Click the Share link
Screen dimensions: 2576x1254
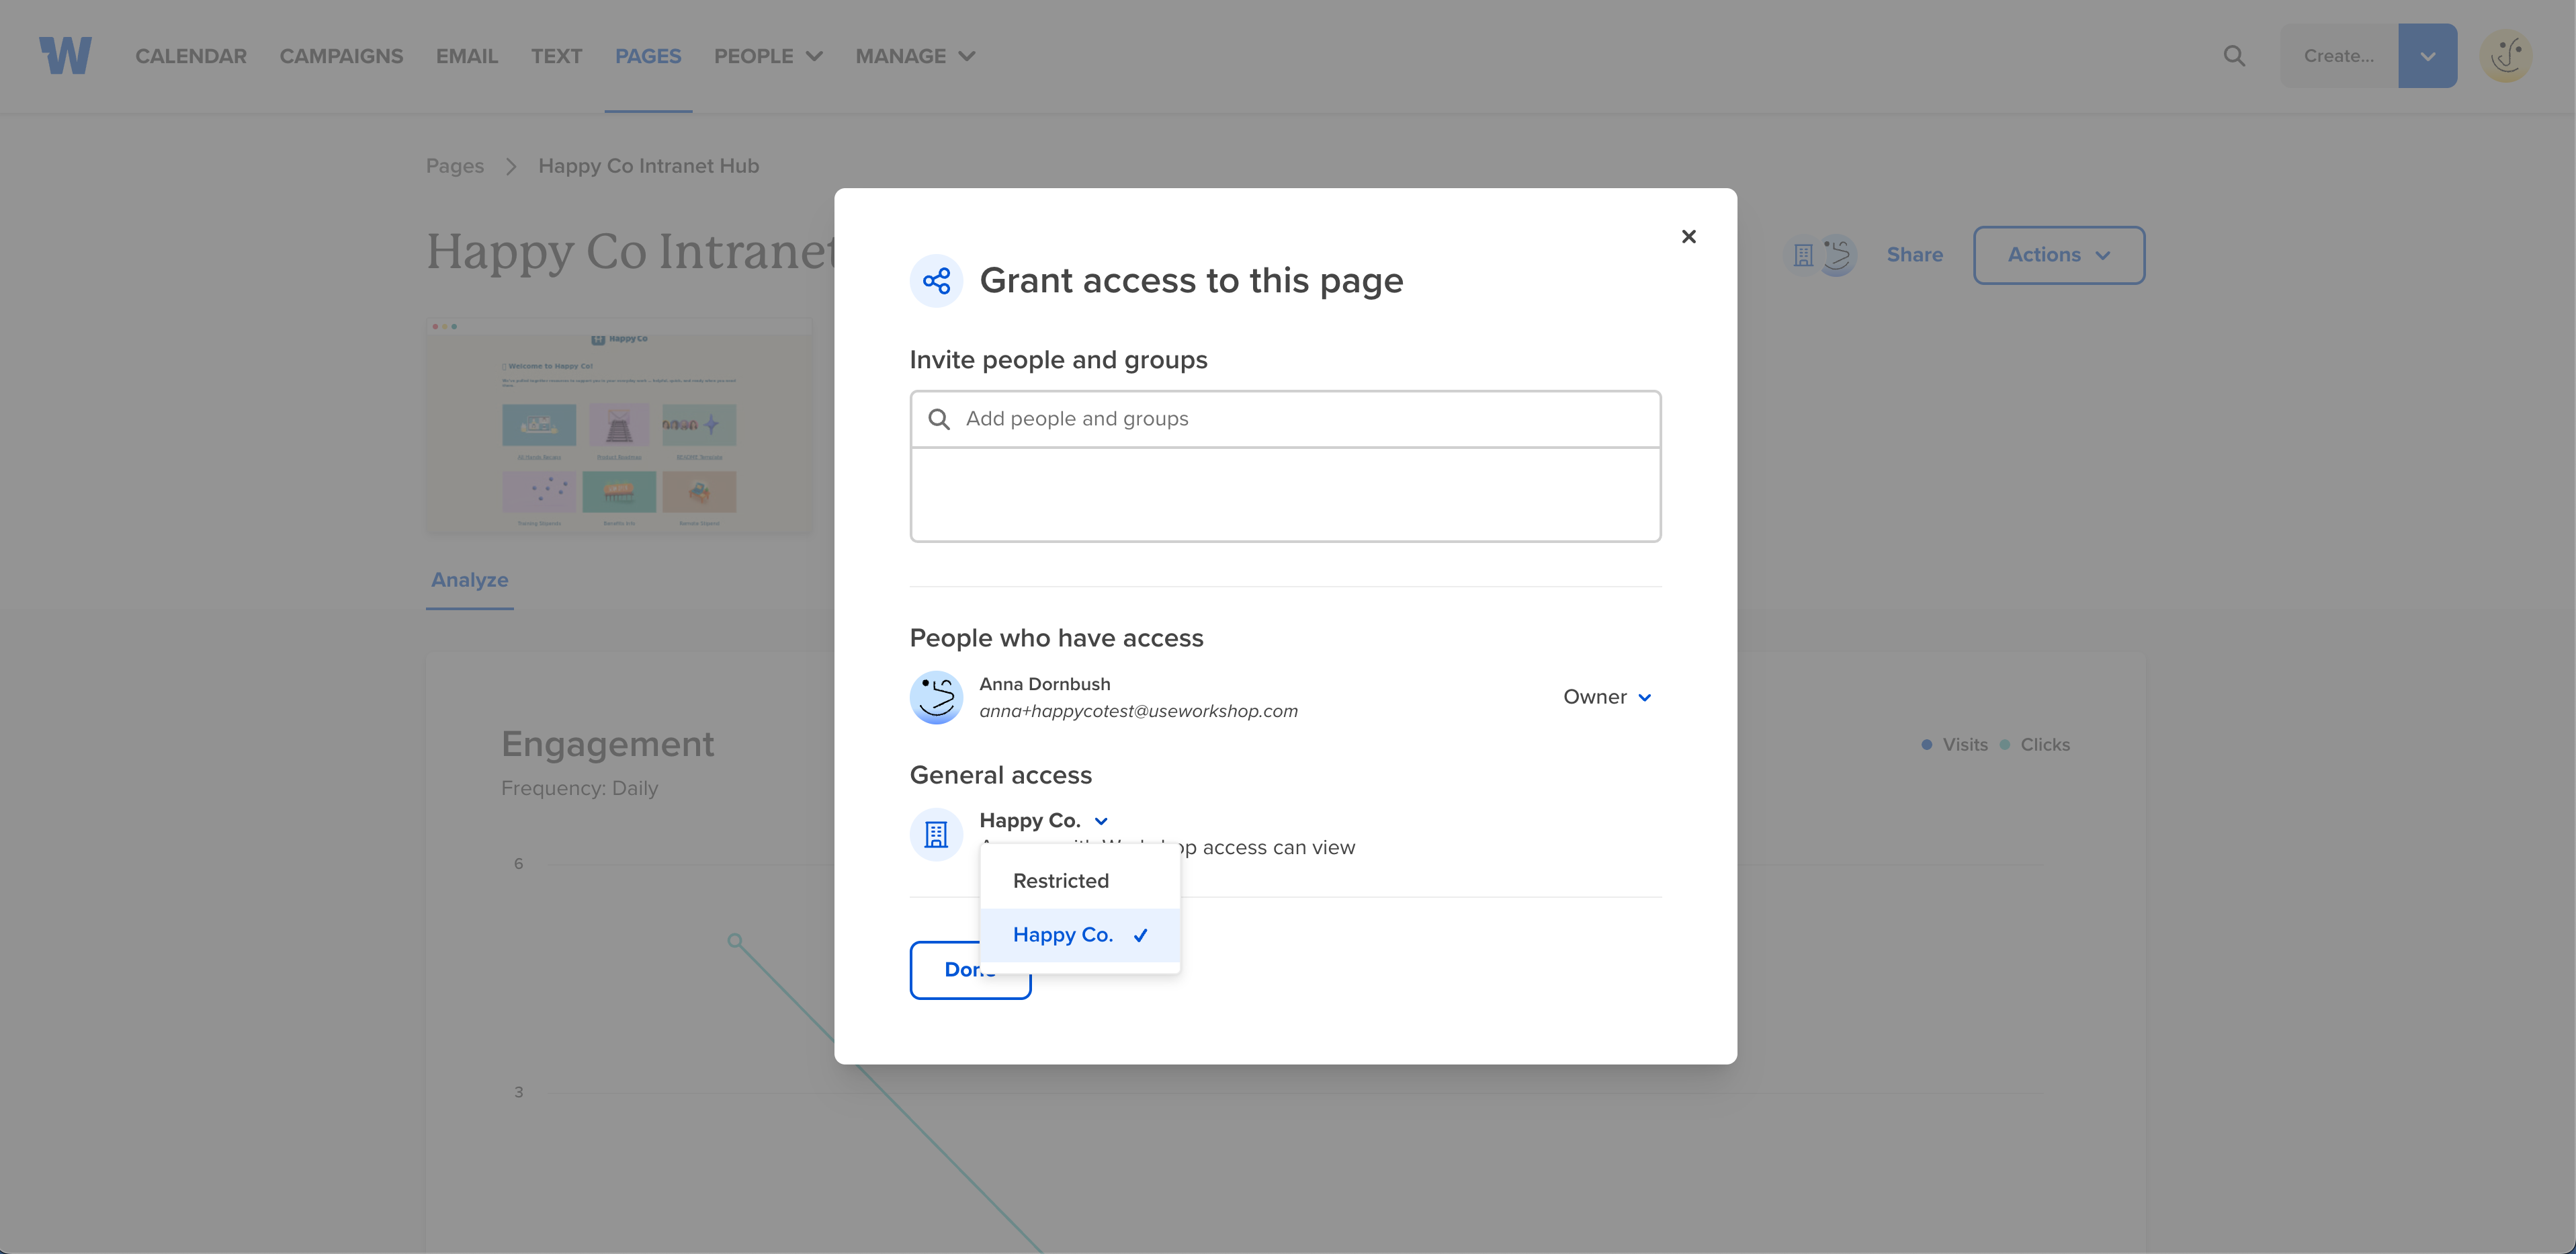pos(1915,255)
